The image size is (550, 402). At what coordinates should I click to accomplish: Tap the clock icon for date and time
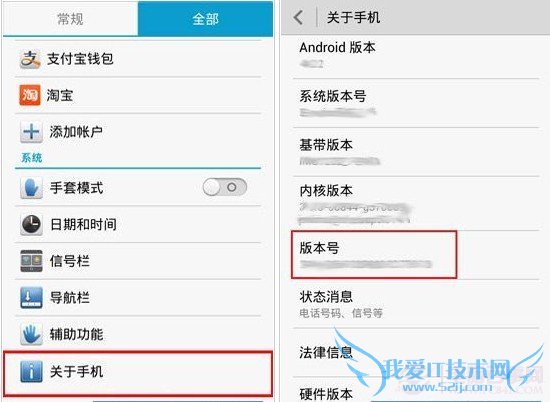tap(31, 225)
